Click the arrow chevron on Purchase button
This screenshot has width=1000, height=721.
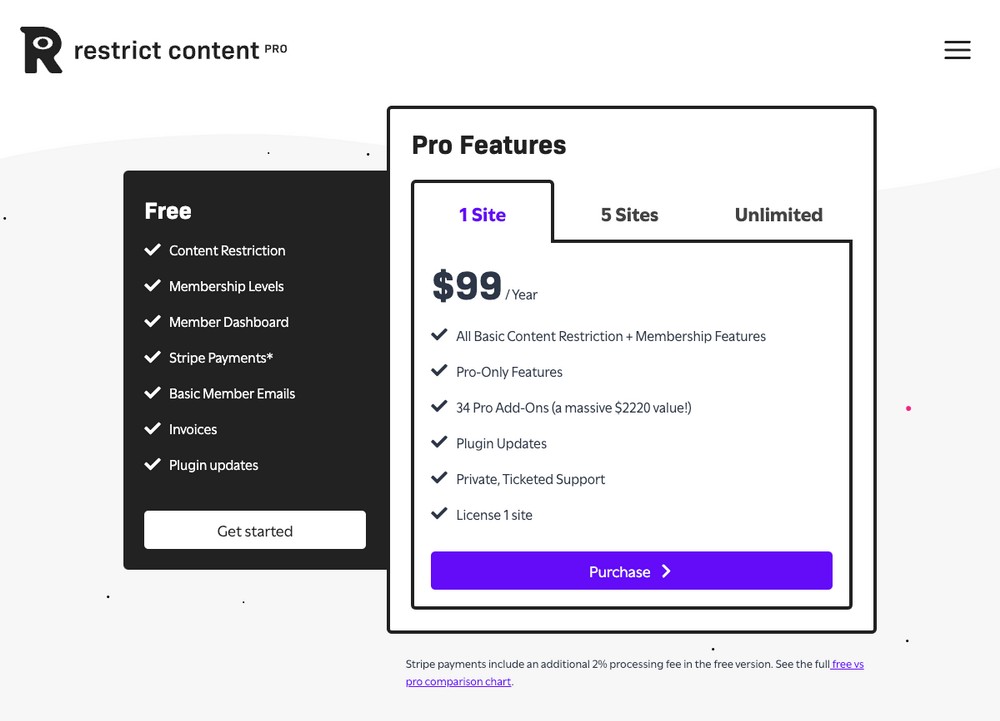click(x=666, y=571)
